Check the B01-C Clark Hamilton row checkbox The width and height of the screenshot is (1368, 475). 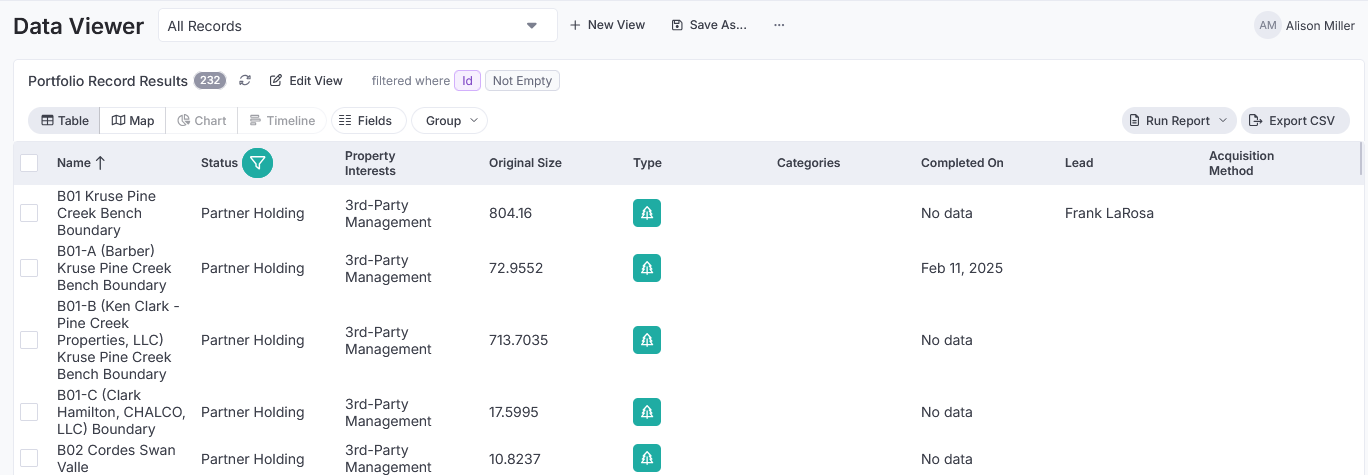point(29,412)
